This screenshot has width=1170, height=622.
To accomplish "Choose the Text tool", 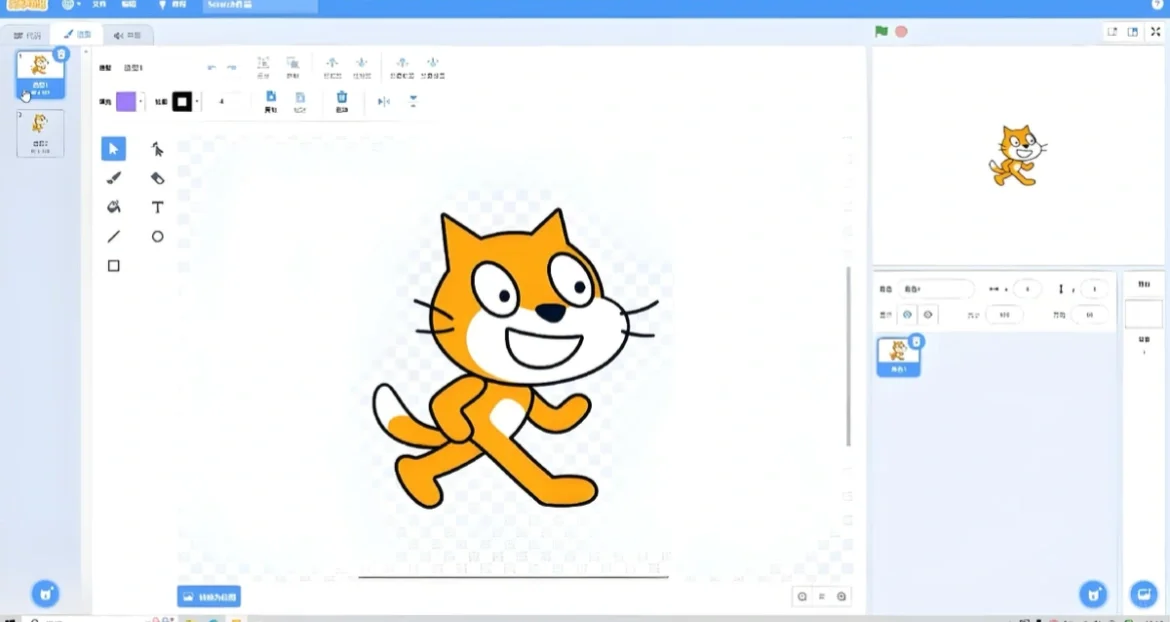I will pyautogui.click(x=155, y=207).
